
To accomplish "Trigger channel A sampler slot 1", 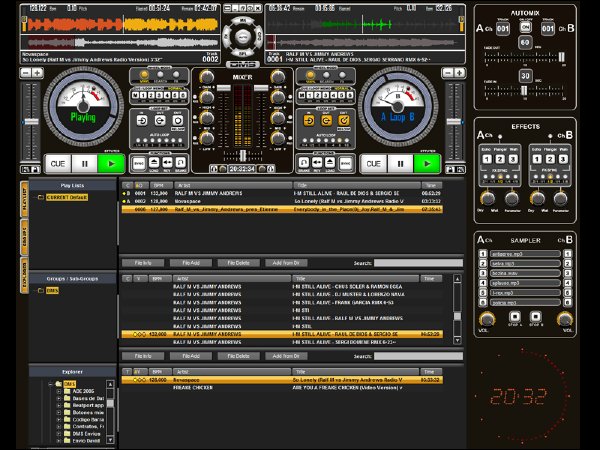I will coord(483,254).
